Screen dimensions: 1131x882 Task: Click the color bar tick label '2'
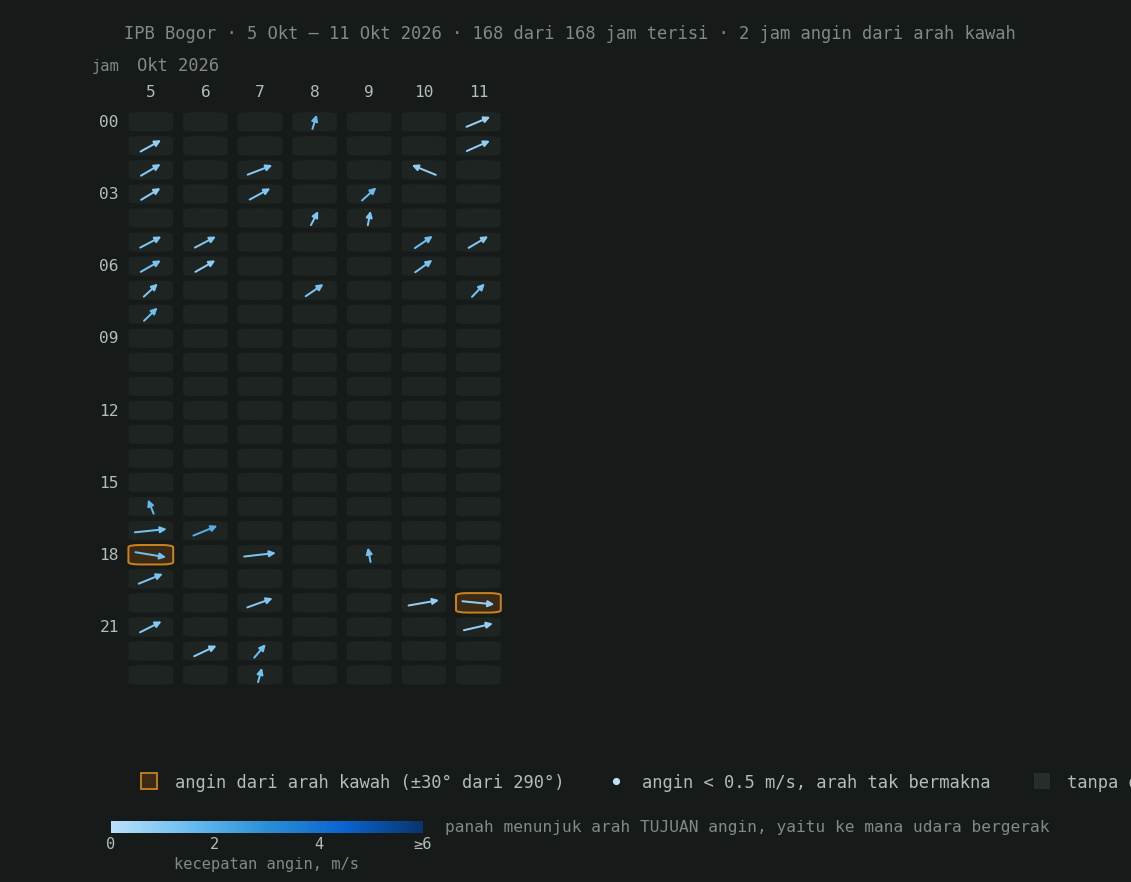click(x=215, y=844)
